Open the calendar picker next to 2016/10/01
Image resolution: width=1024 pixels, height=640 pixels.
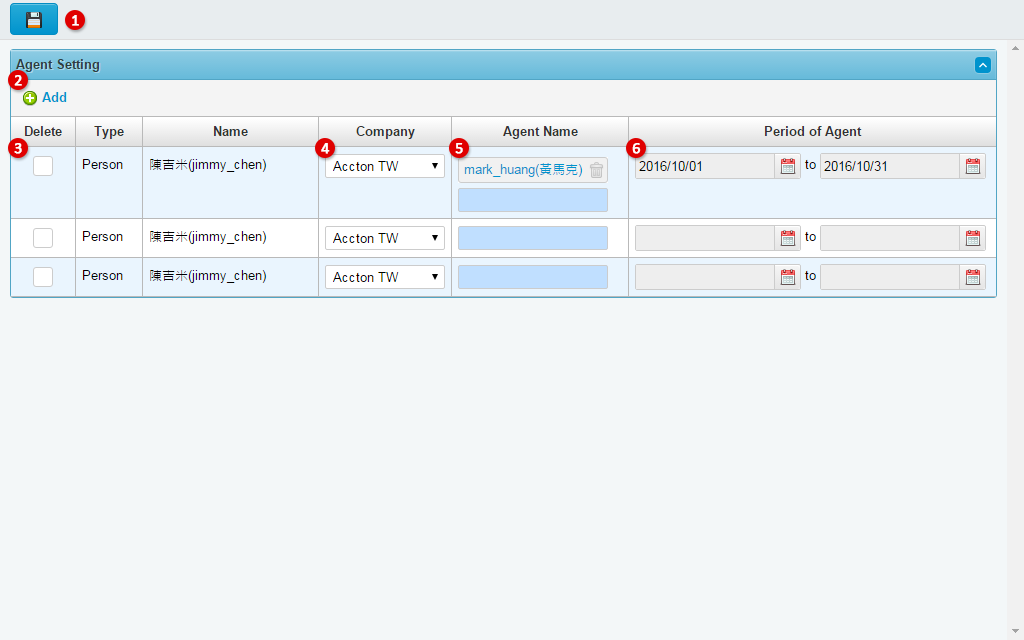pos(788,166)
